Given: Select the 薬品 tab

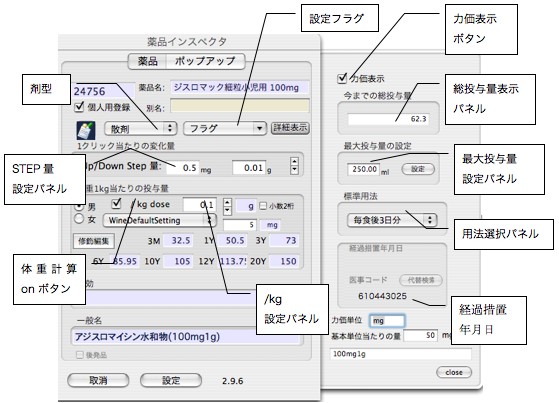Looking at the screenshot, I should point(147,61).
